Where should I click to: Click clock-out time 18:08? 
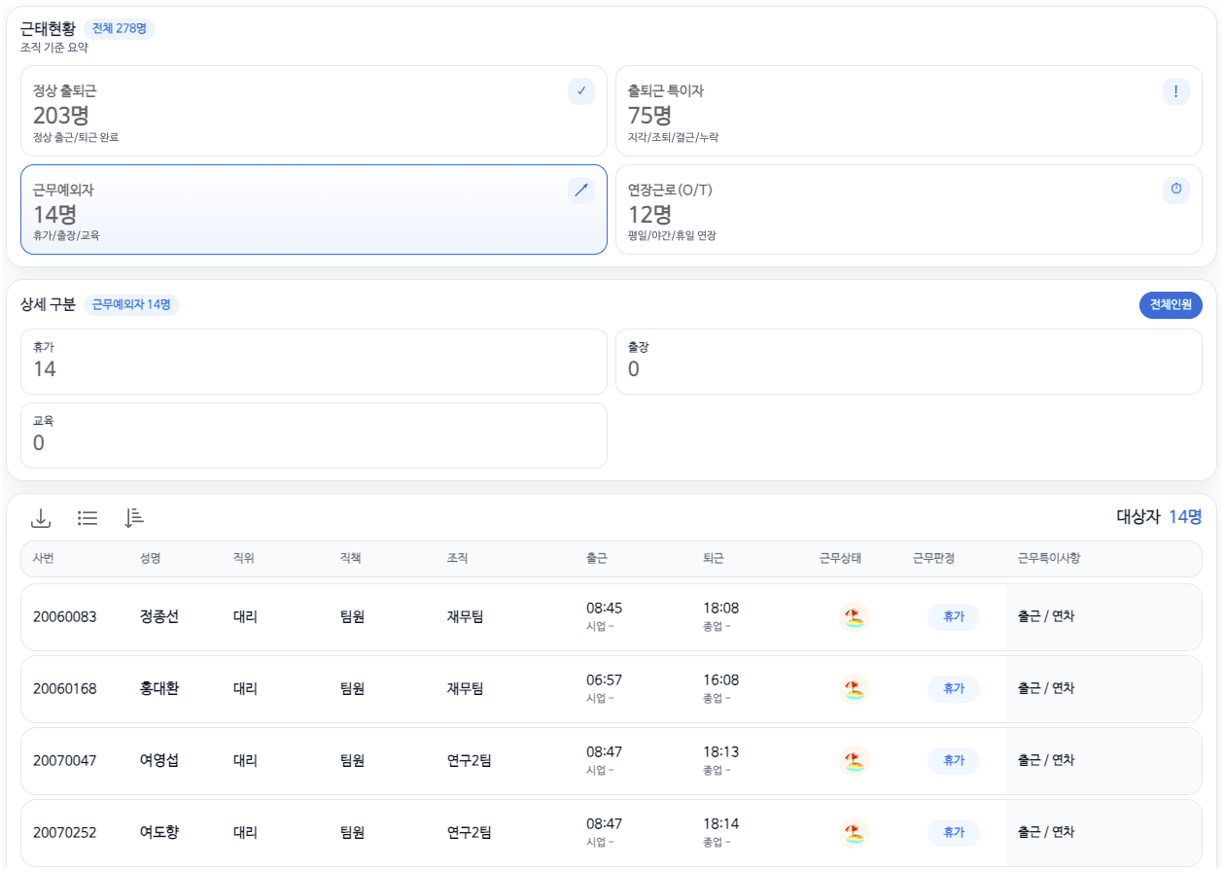click(x=721, y=609)
